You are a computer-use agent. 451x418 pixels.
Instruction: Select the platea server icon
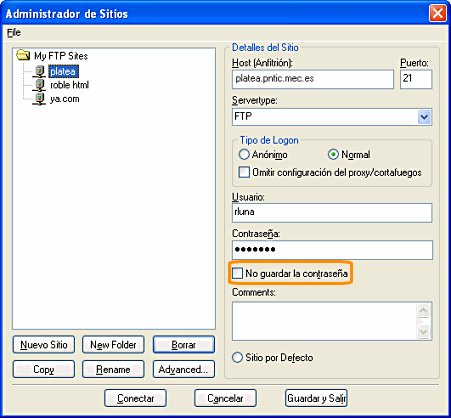[40, 71]
